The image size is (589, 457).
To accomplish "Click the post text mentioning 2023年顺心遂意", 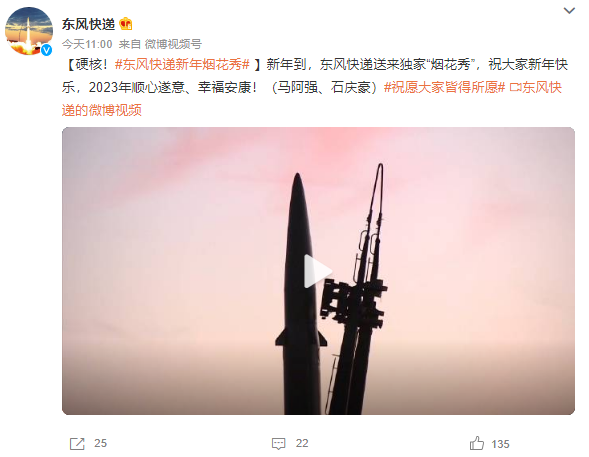I will (137, 87).
